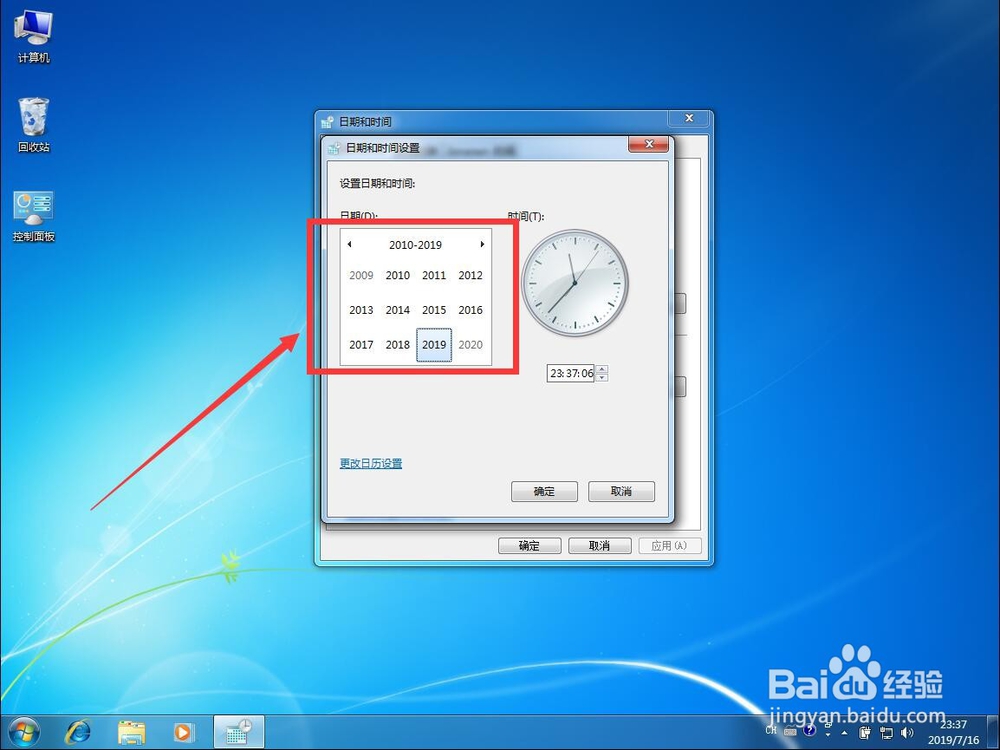Click 取消 in the 日期和时间设置 dialog
Image resolution: width=1000 pixels, height=750 pixels.
point(621,491)
